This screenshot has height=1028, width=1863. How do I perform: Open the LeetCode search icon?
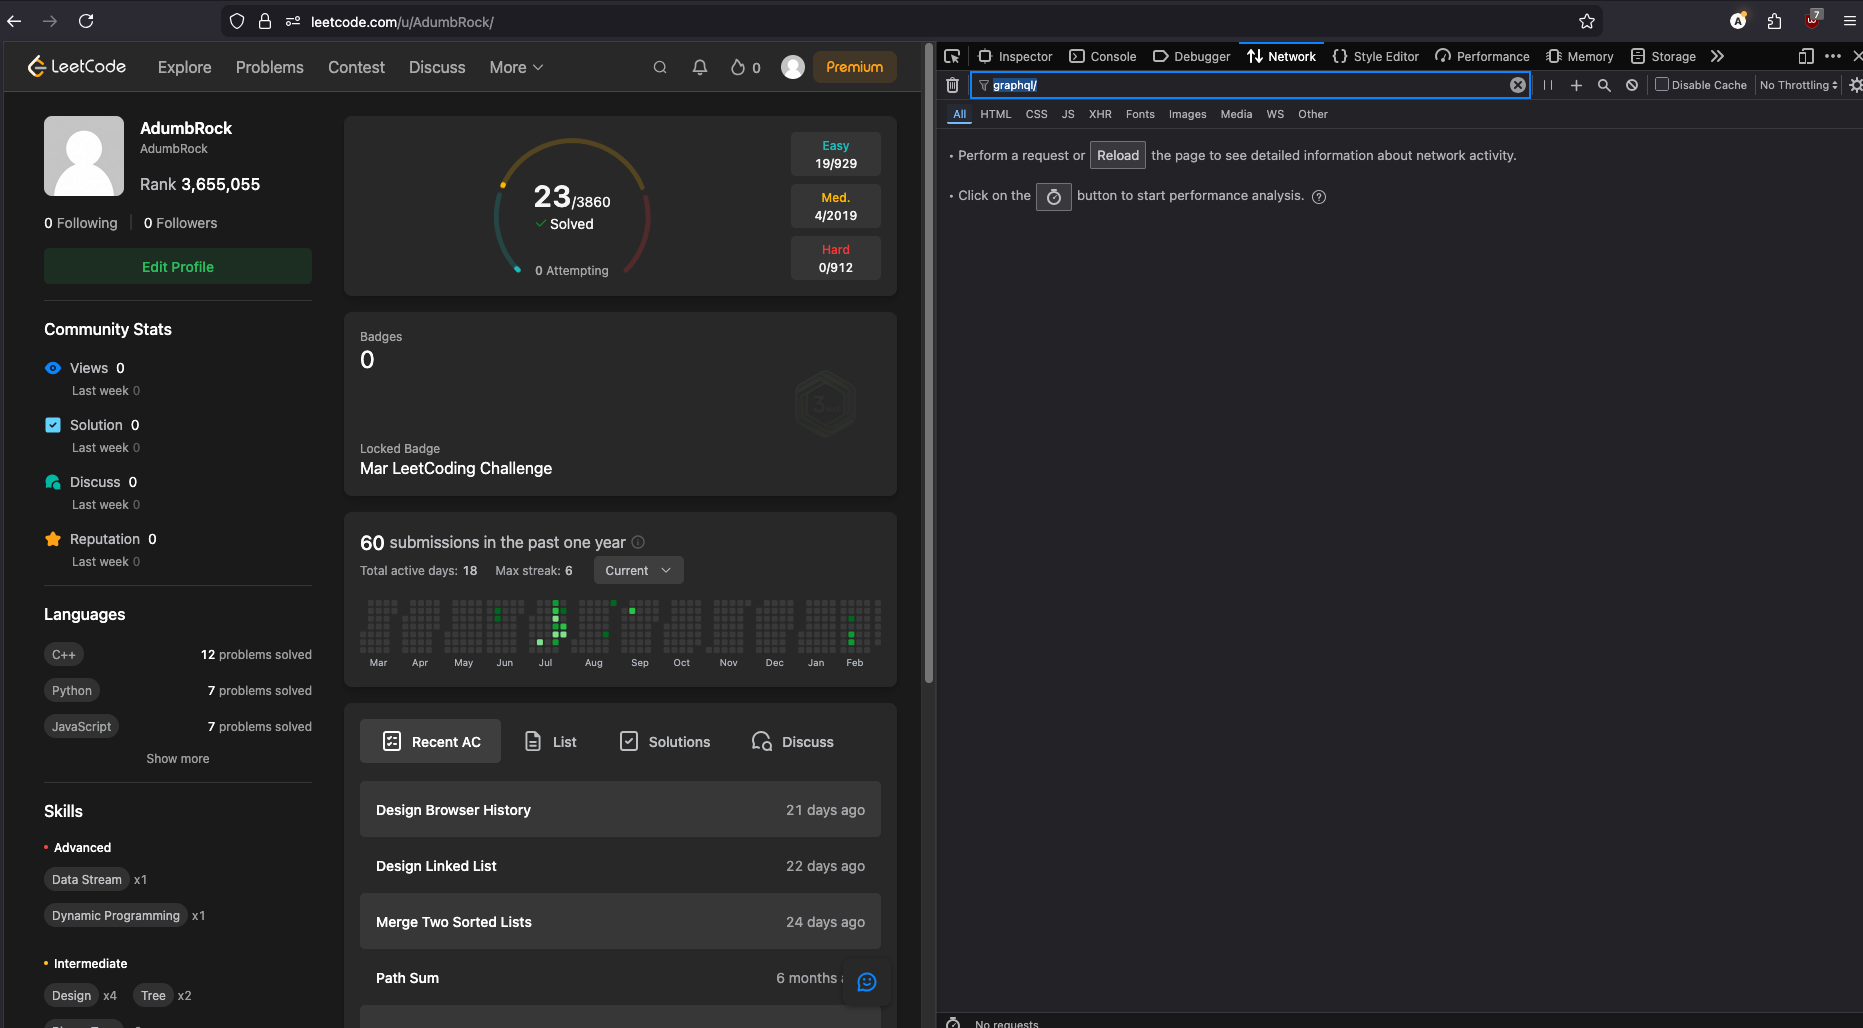point(660,67)
